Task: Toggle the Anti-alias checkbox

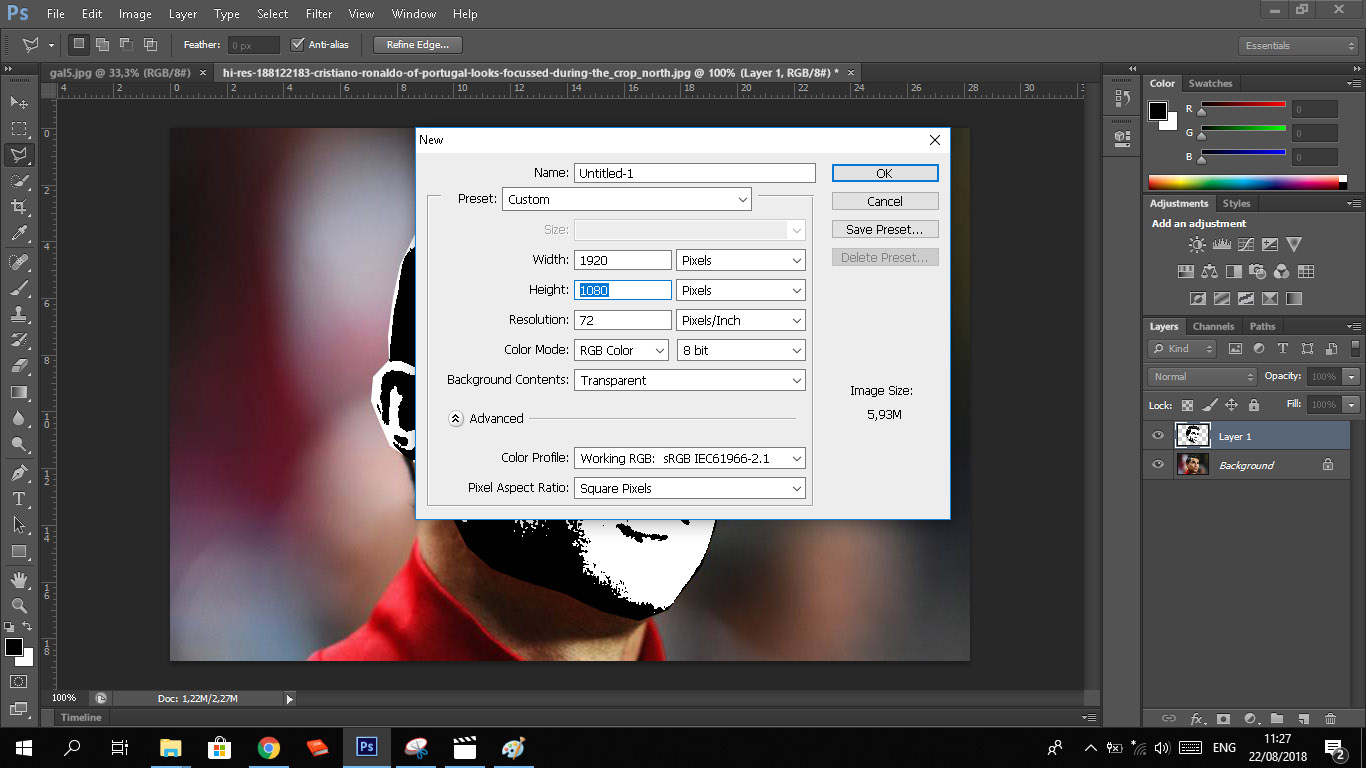Action: pos(297,45)
